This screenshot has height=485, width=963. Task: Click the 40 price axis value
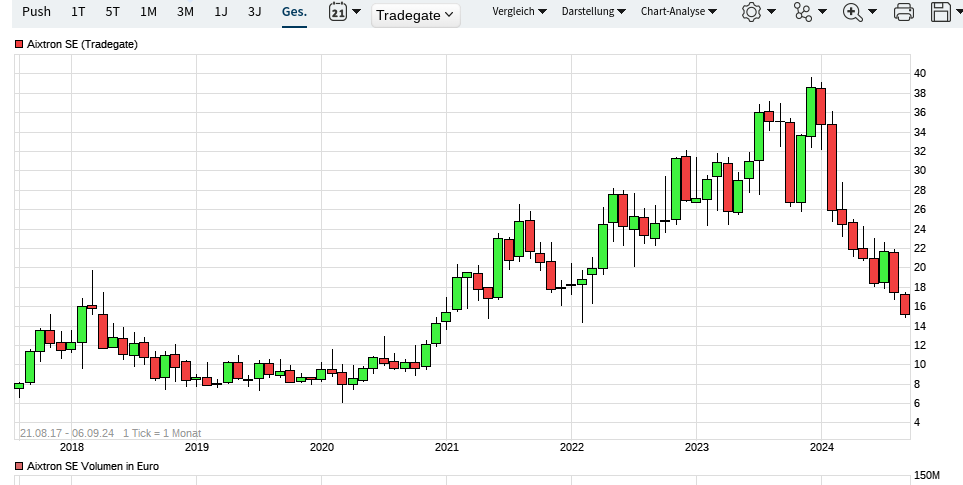tap(920, 74)
